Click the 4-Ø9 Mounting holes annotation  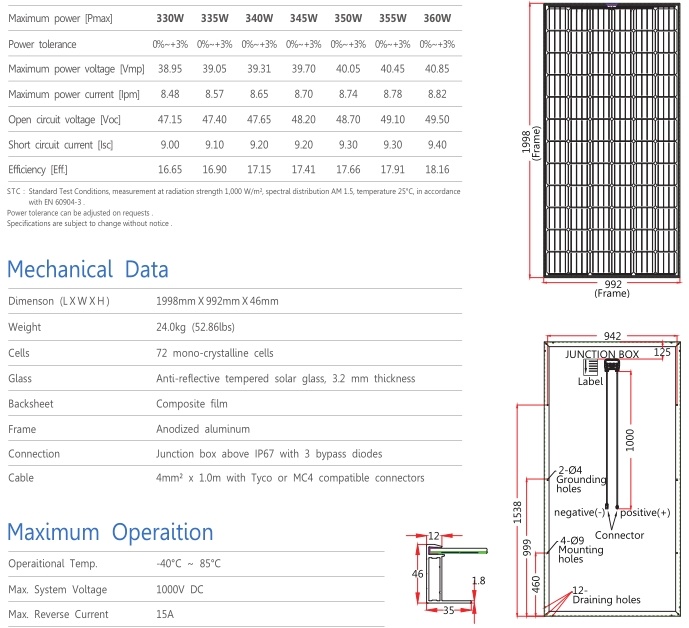click(x=580, y=550)
